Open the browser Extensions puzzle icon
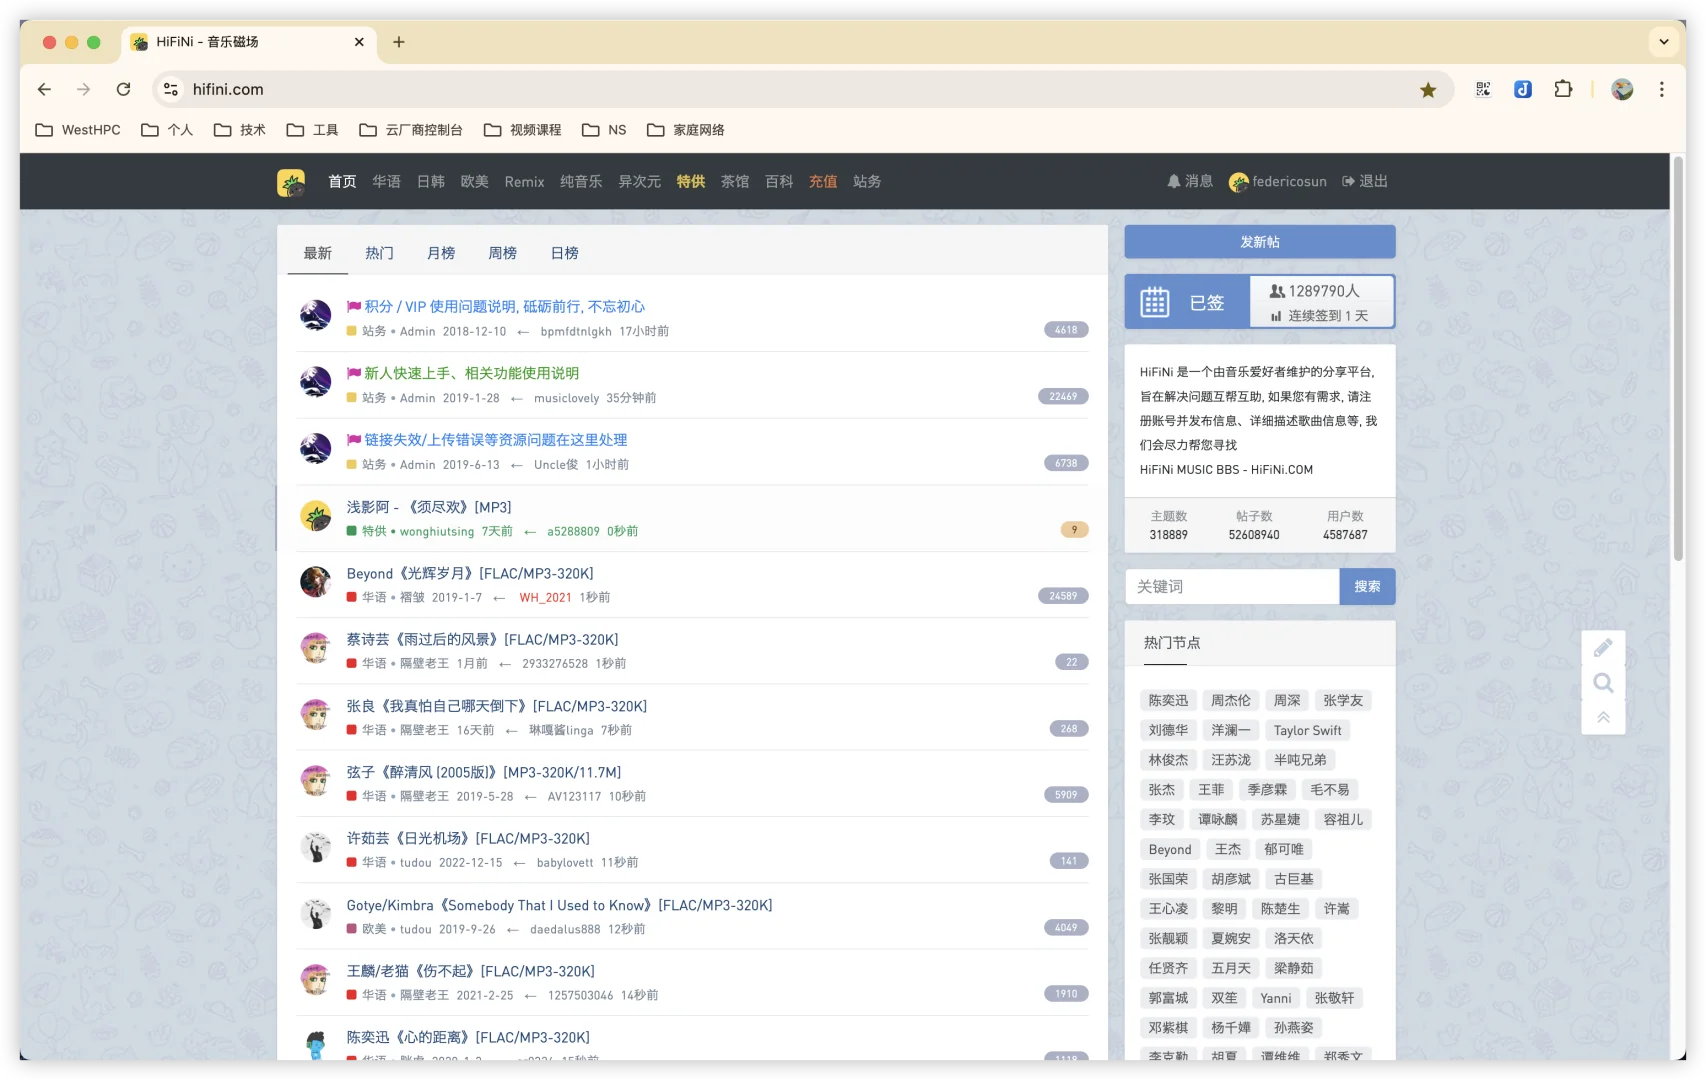 1563,89
